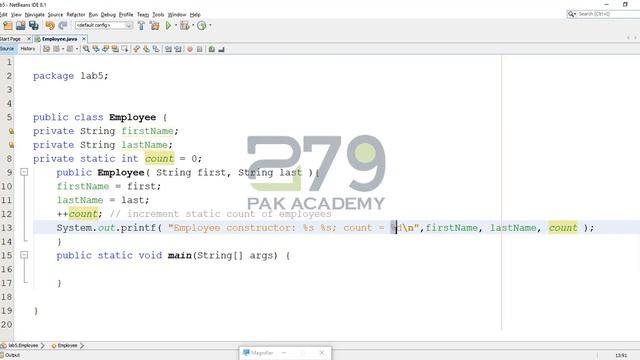The image size is (640, 360).
Task: Click the Clean and Build Project icon
Action: coord(155,25)
